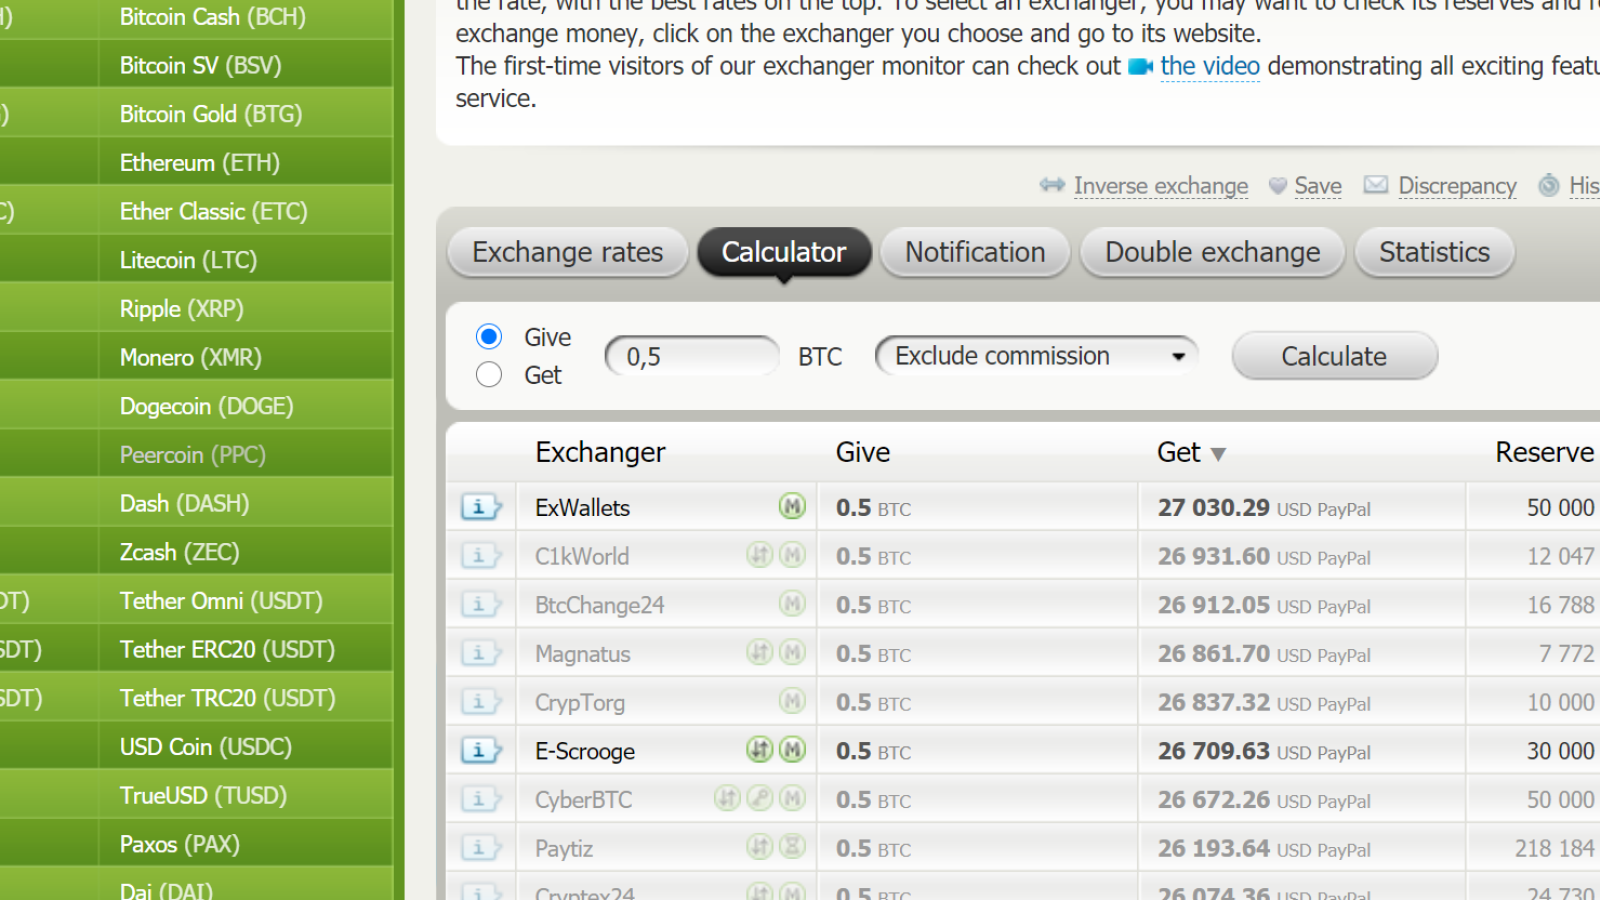Click the arrows icon beside C1kWorld
Viewport: 1600px width, 900px height.
760,554
